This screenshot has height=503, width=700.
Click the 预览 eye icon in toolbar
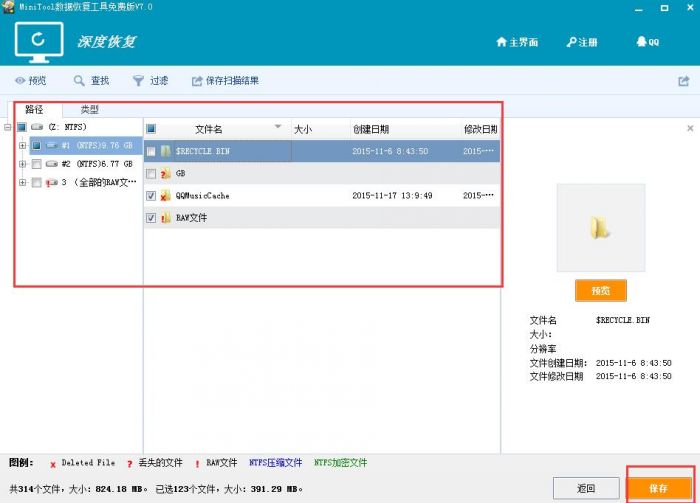click(20, 81)
